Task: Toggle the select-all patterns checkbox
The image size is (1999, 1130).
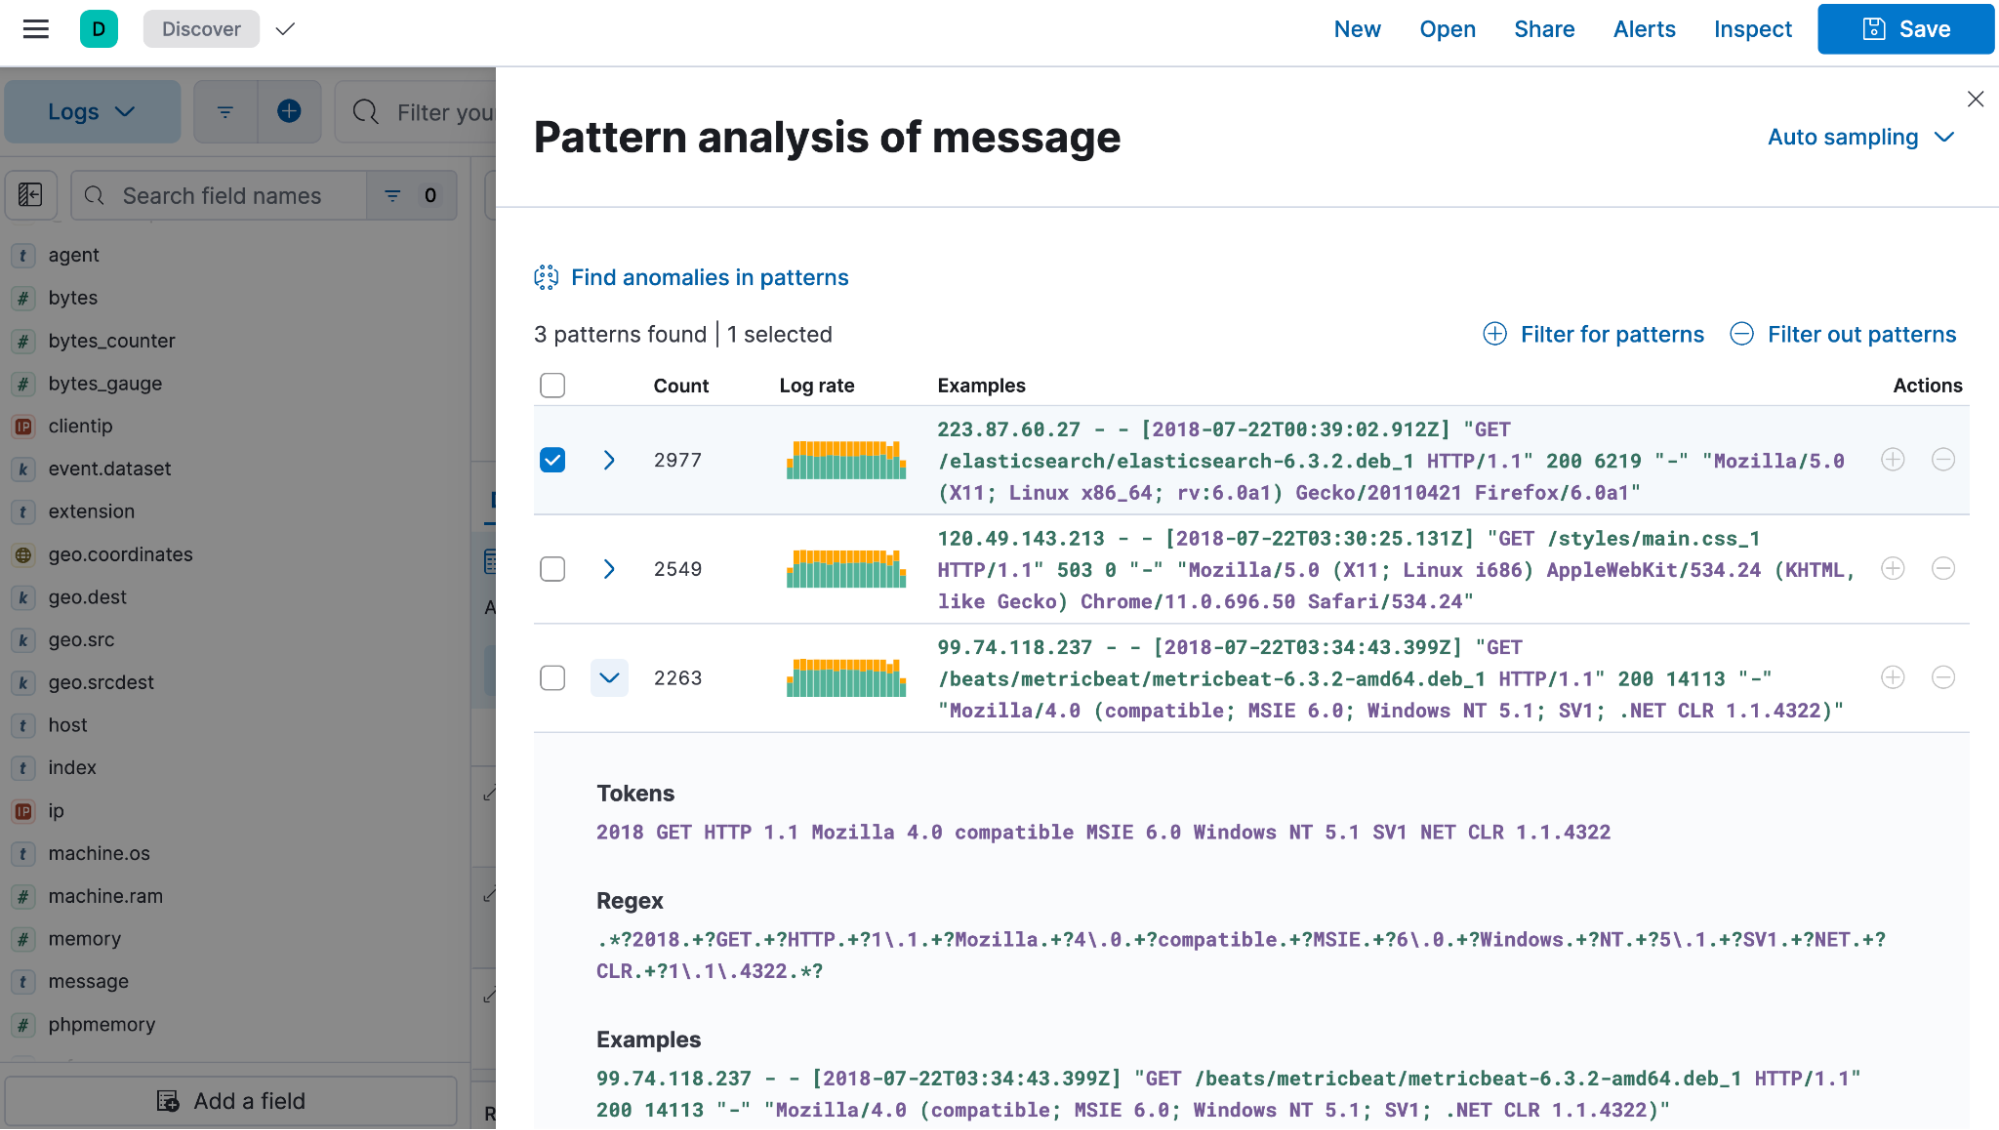Action: click(552, 385)
